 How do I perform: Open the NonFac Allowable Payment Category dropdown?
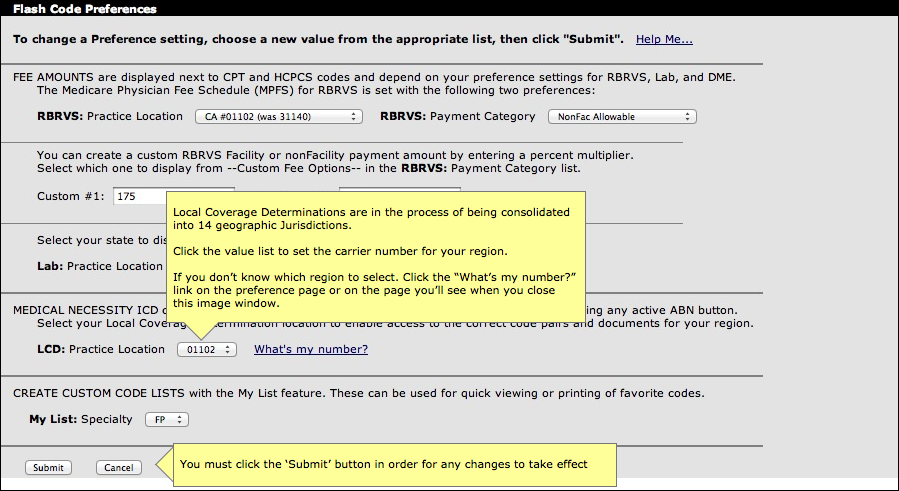click(x=622, y=116)
